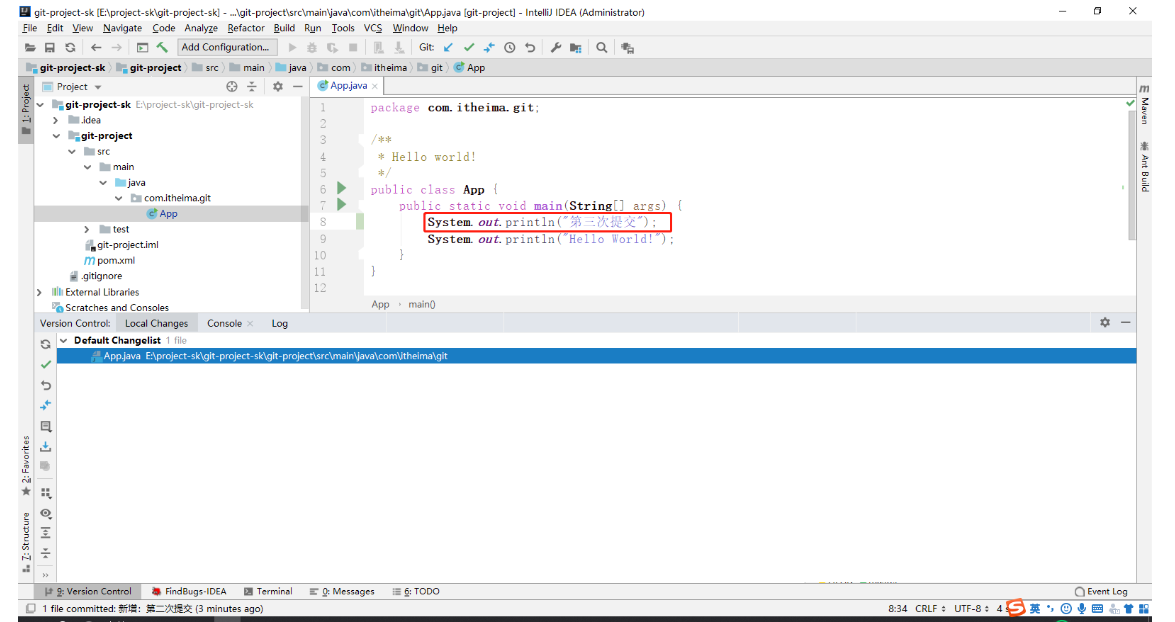Hide the Project panel with minus icon
Screen dimensions: 1175x622
pos(297,86)
